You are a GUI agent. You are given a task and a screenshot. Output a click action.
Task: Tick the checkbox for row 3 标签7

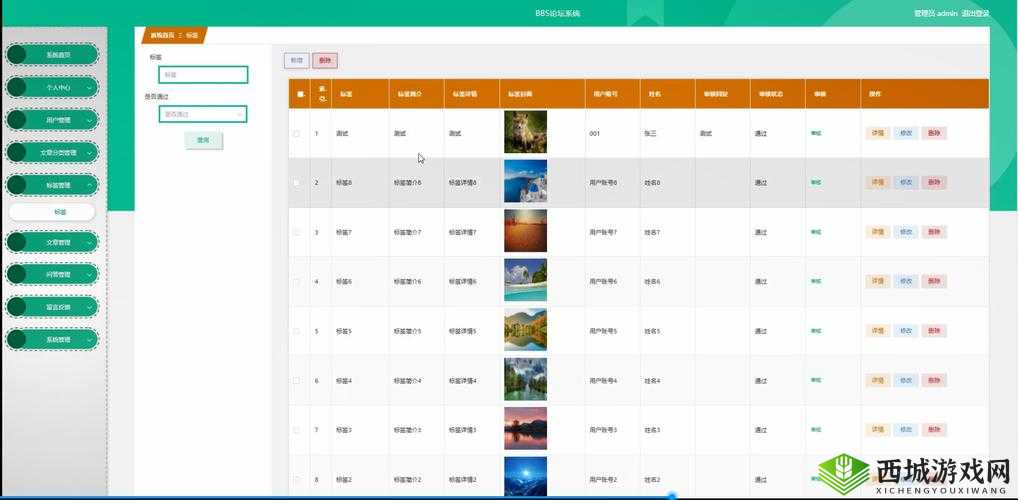tap(296, 232)
